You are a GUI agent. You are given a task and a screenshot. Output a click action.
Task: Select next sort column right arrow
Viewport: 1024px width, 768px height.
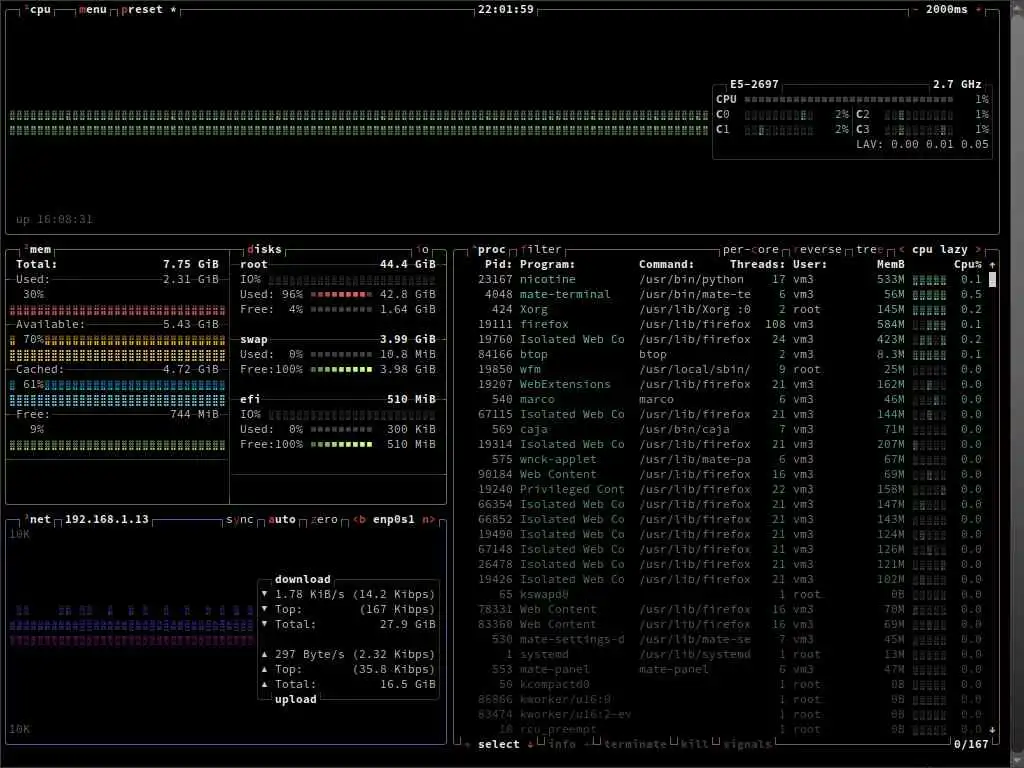click(x=978, y=249)
